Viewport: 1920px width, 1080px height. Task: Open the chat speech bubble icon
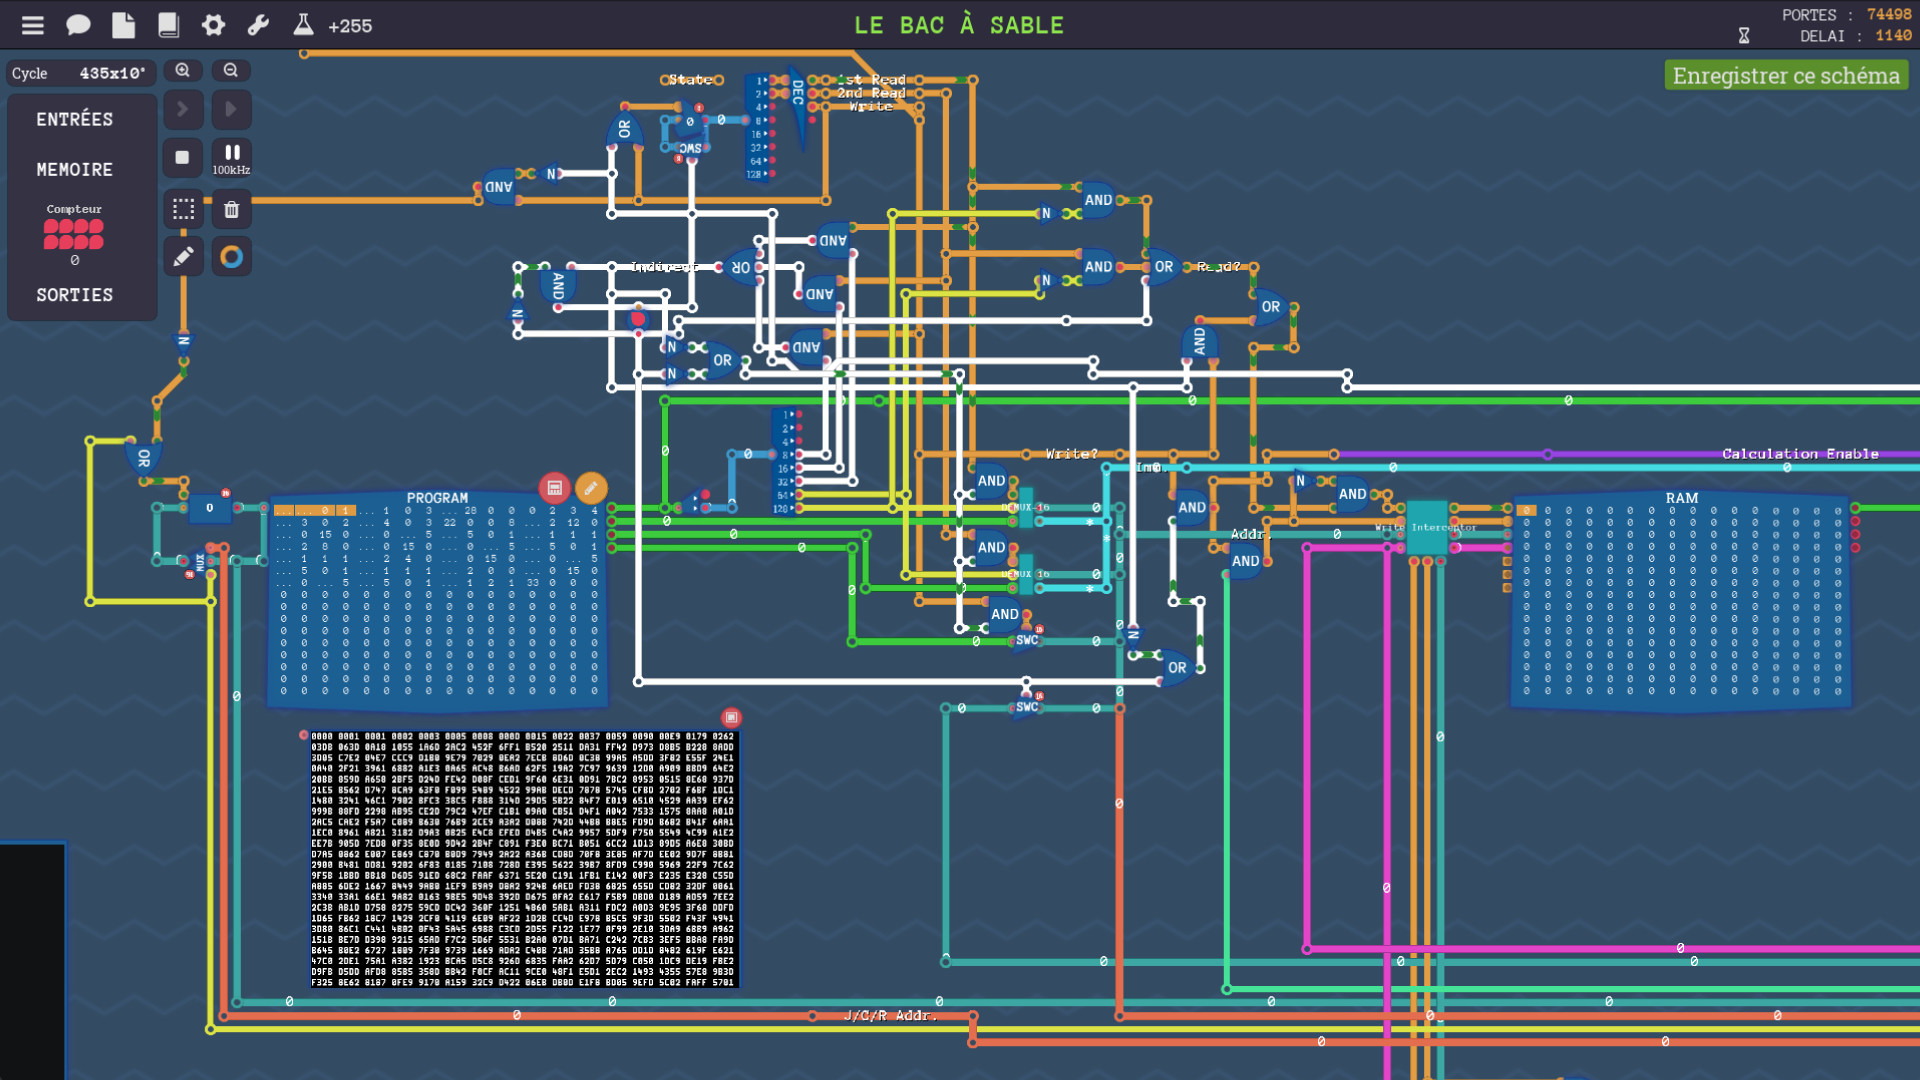[x=78, y=25]
